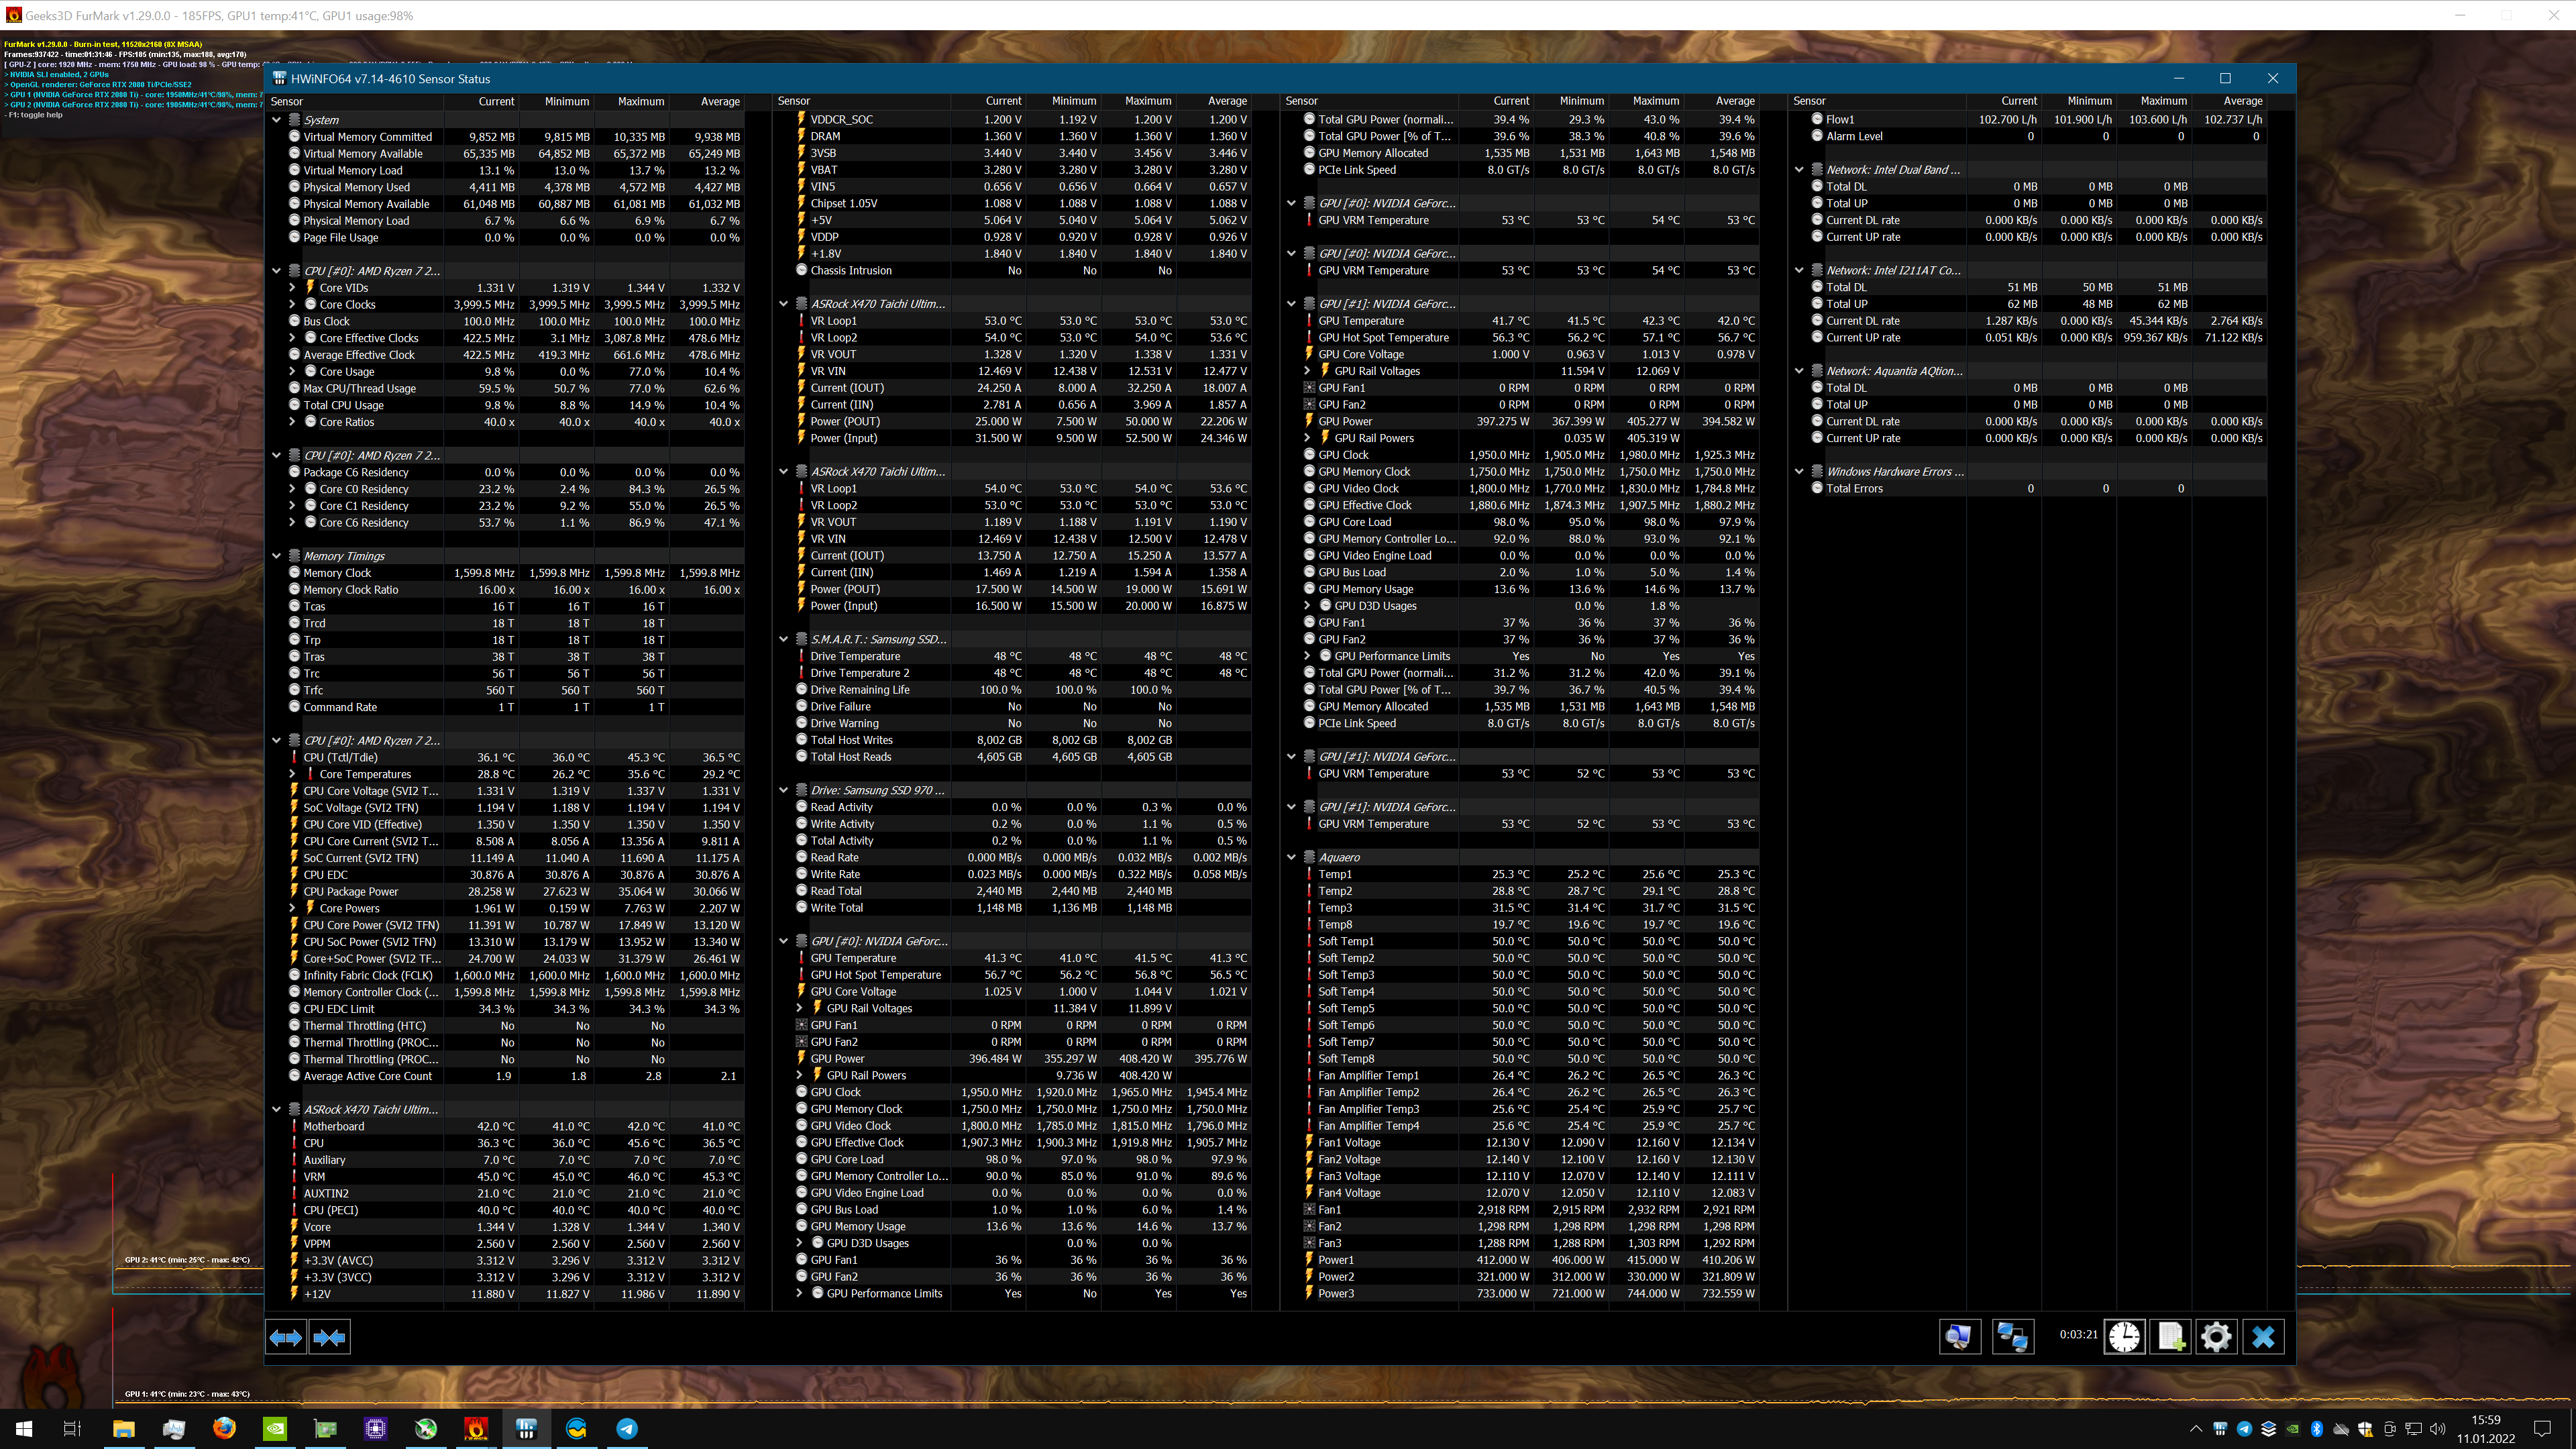Collapse the Aquaero sensor group
The width and height of the screenshot is (2576, 1449).
(x=1292, y=857)
